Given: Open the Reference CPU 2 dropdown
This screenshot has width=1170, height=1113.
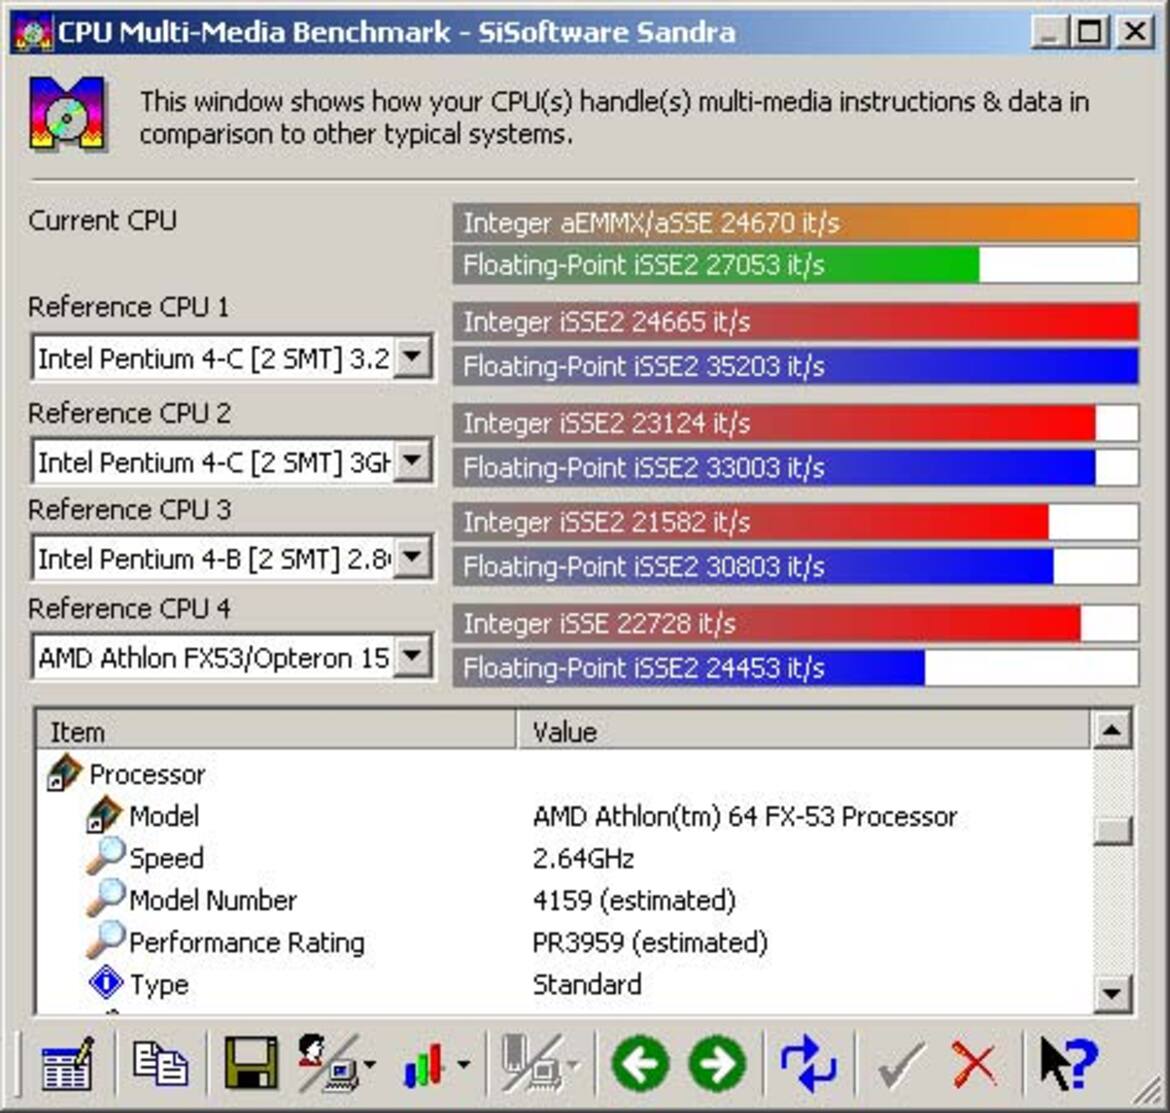Looking at the screenshot, I should pos(413,461).
